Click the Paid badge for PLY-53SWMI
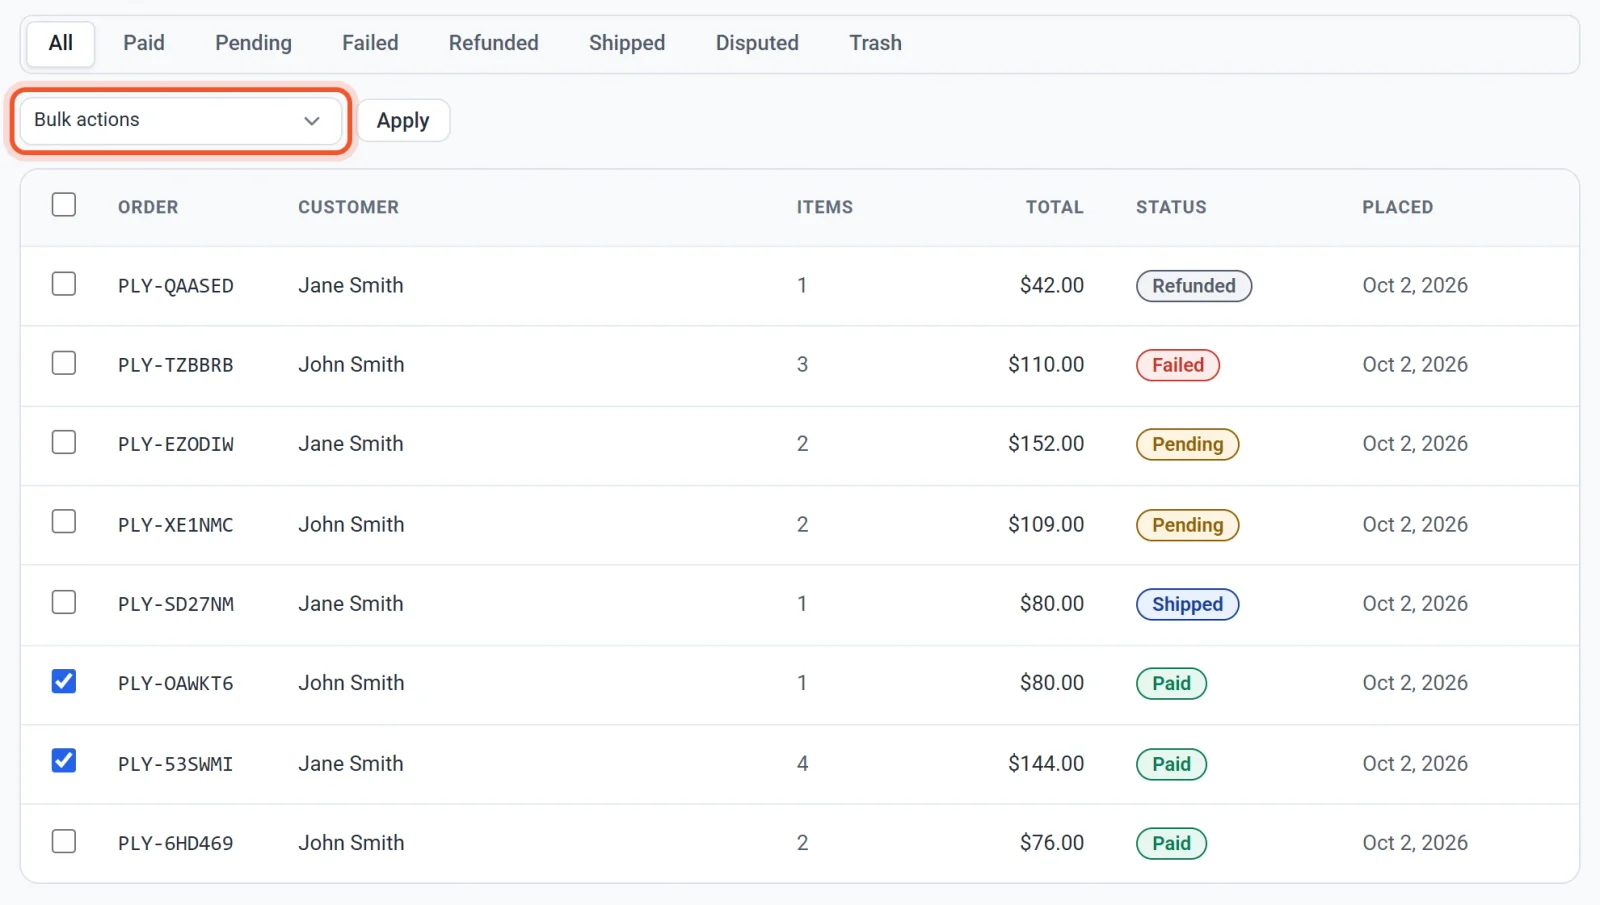The width and height of the screenshot is (1600, 905). (x=1171, y=764)
